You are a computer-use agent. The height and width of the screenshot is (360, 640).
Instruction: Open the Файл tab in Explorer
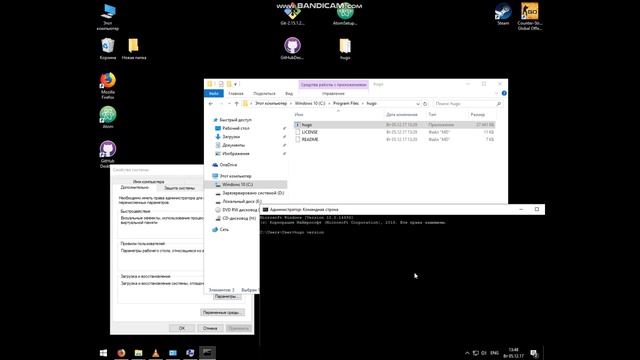coord(214,93)
